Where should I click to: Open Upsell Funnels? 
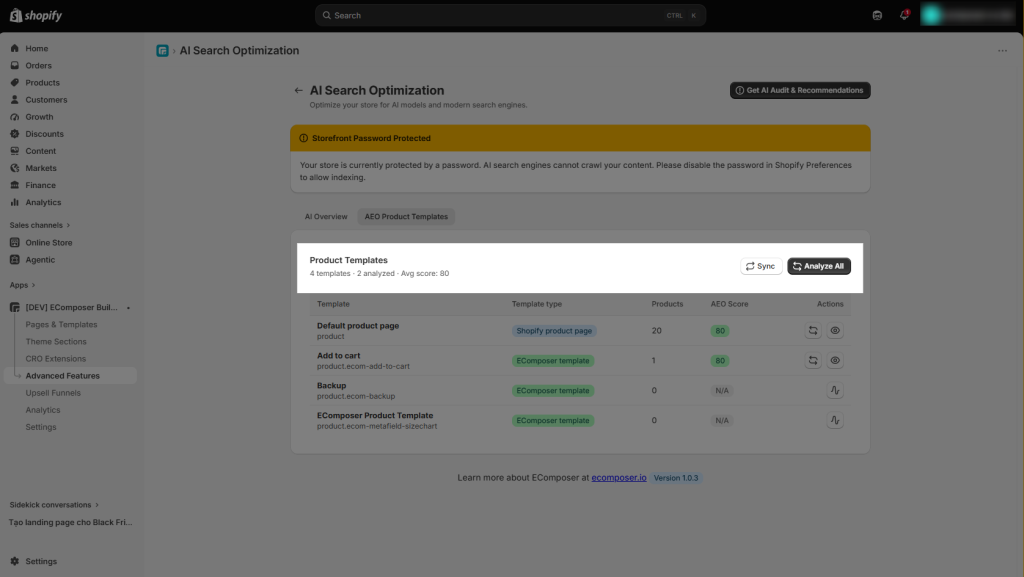tap(53, 393)
